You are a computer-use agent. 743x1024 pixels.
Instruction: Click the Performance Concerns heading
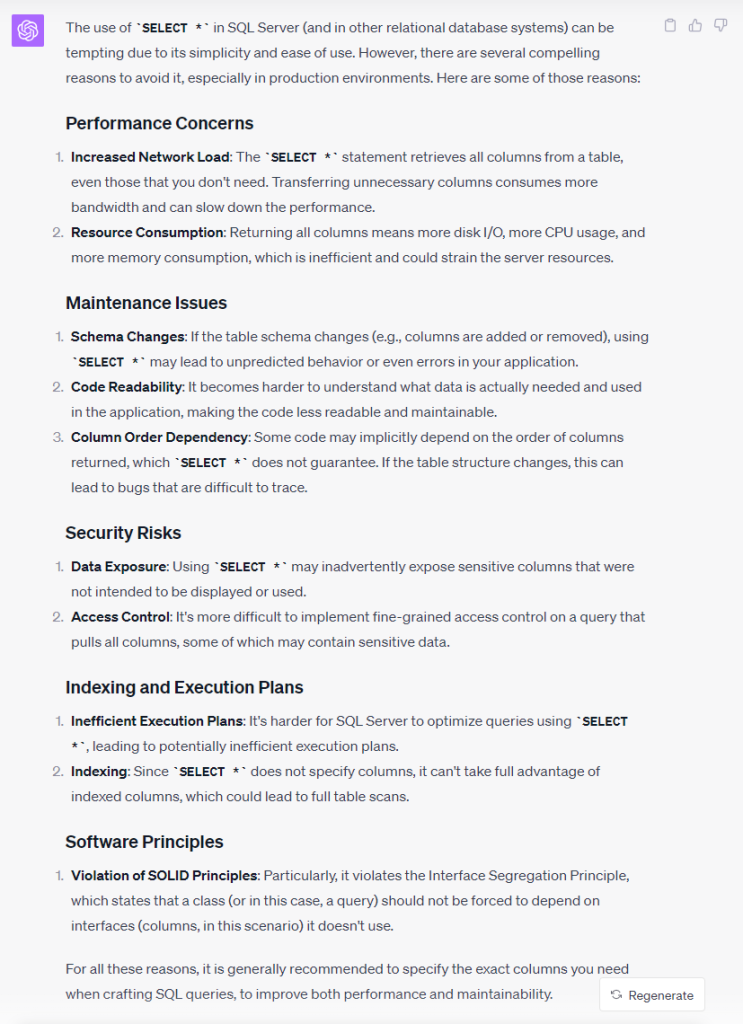(159, 123)
